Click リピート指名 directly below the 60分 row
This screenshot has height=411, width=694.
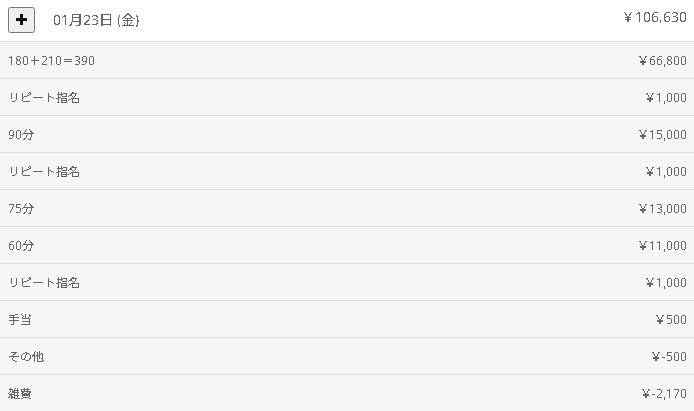44,283
